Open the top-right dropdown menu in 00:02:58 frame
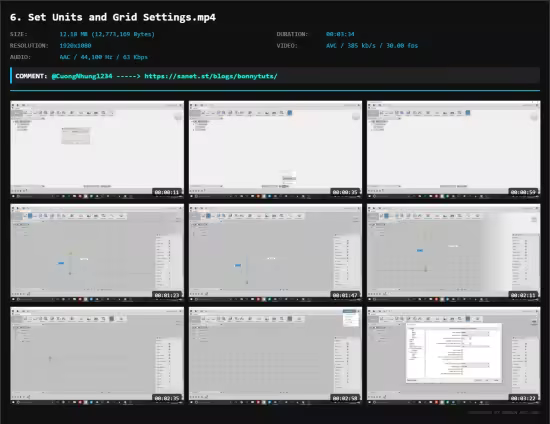 350,318
